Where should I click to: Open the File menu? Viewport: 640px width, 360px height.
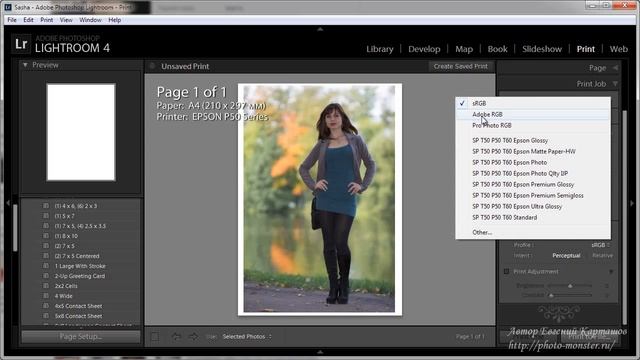click(x=12, y=20)
